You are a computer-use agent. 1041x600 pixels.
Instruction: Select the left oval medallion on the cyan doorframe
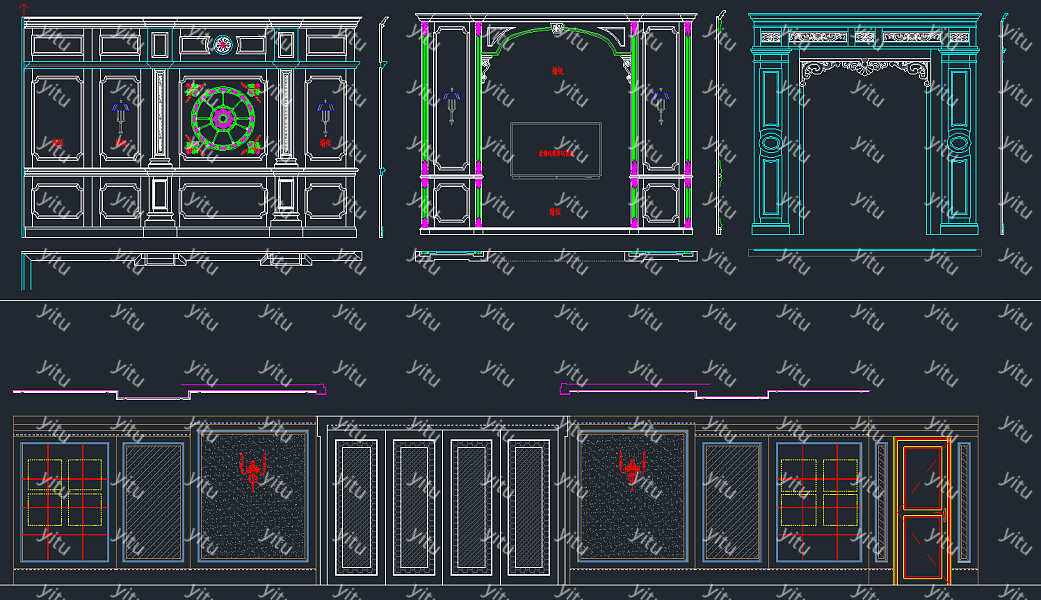[770, 143]
